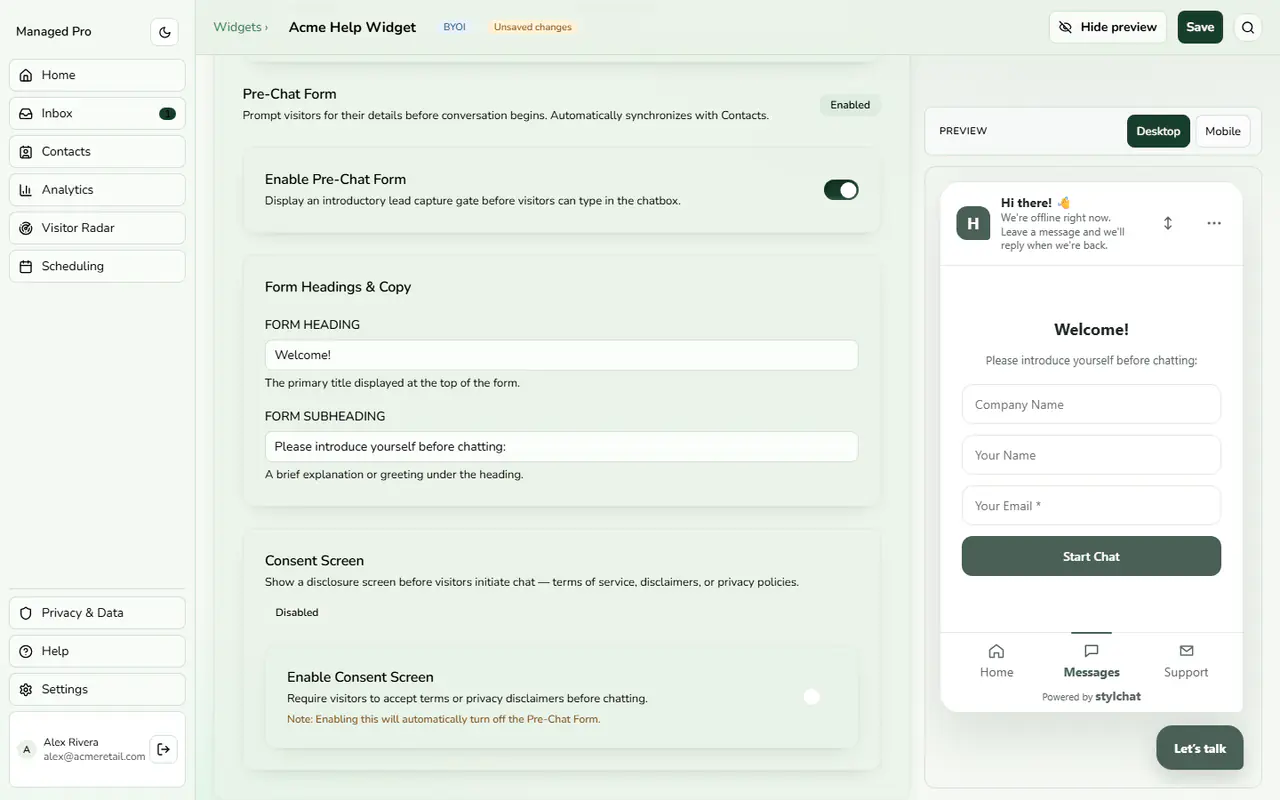This screenshot has width=1280, height=800.
Task: Open the Help page
Action: click(97, 651)
